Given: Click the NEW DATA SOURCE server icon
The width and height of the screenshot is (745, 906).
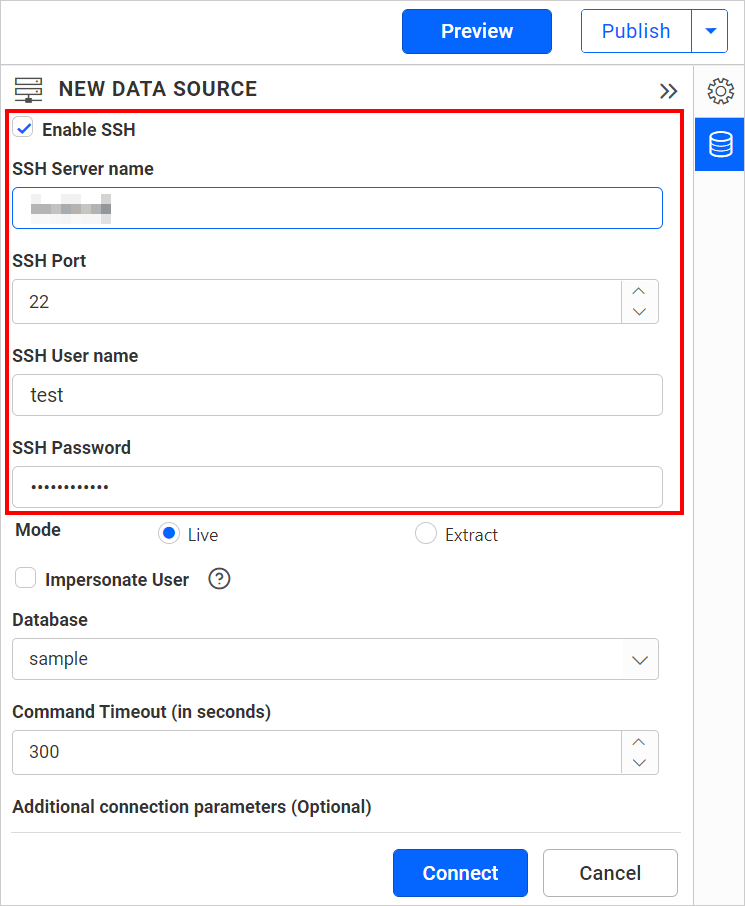Looking at the screenshot, I should click(x=29, y=89).
